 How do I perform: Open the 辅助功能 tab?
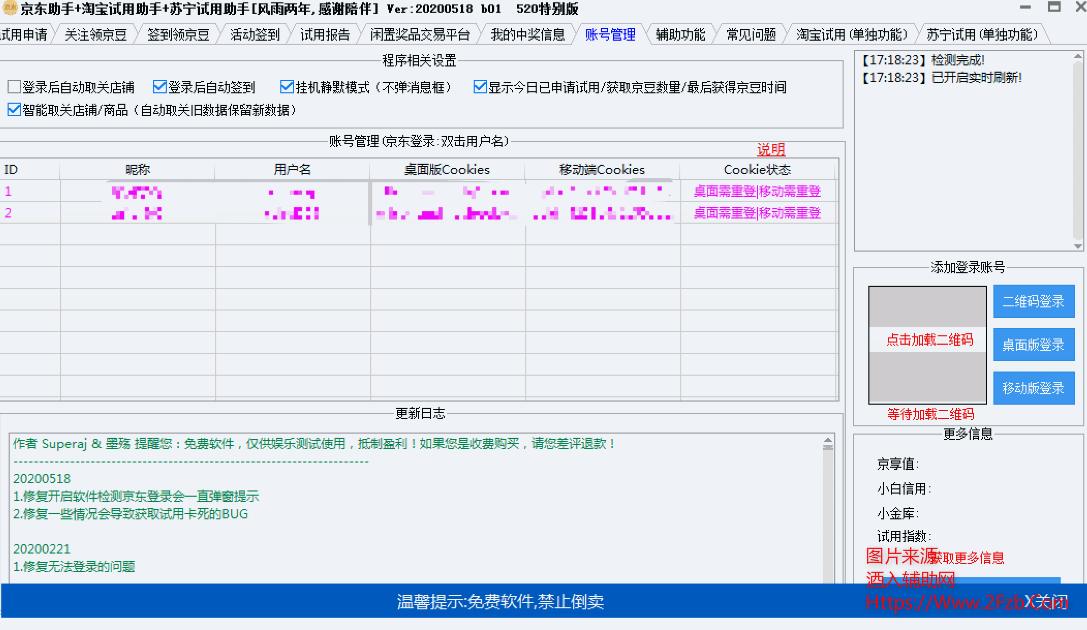pyautogui.click(x=680, y=35)
